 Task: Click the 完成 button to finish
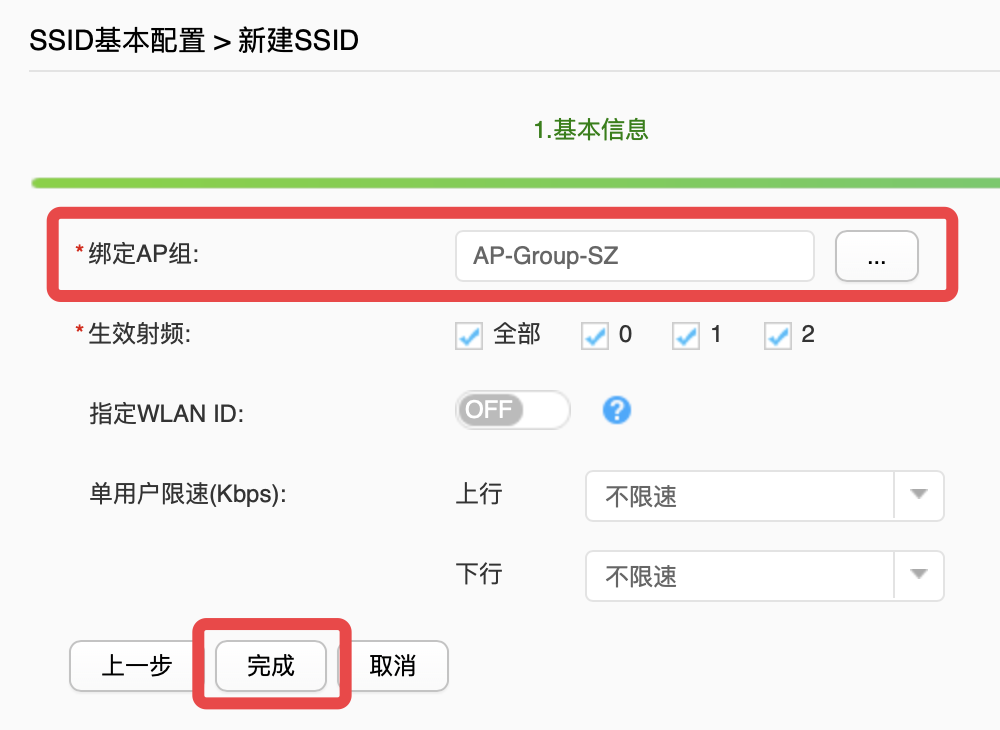[269, 666]
